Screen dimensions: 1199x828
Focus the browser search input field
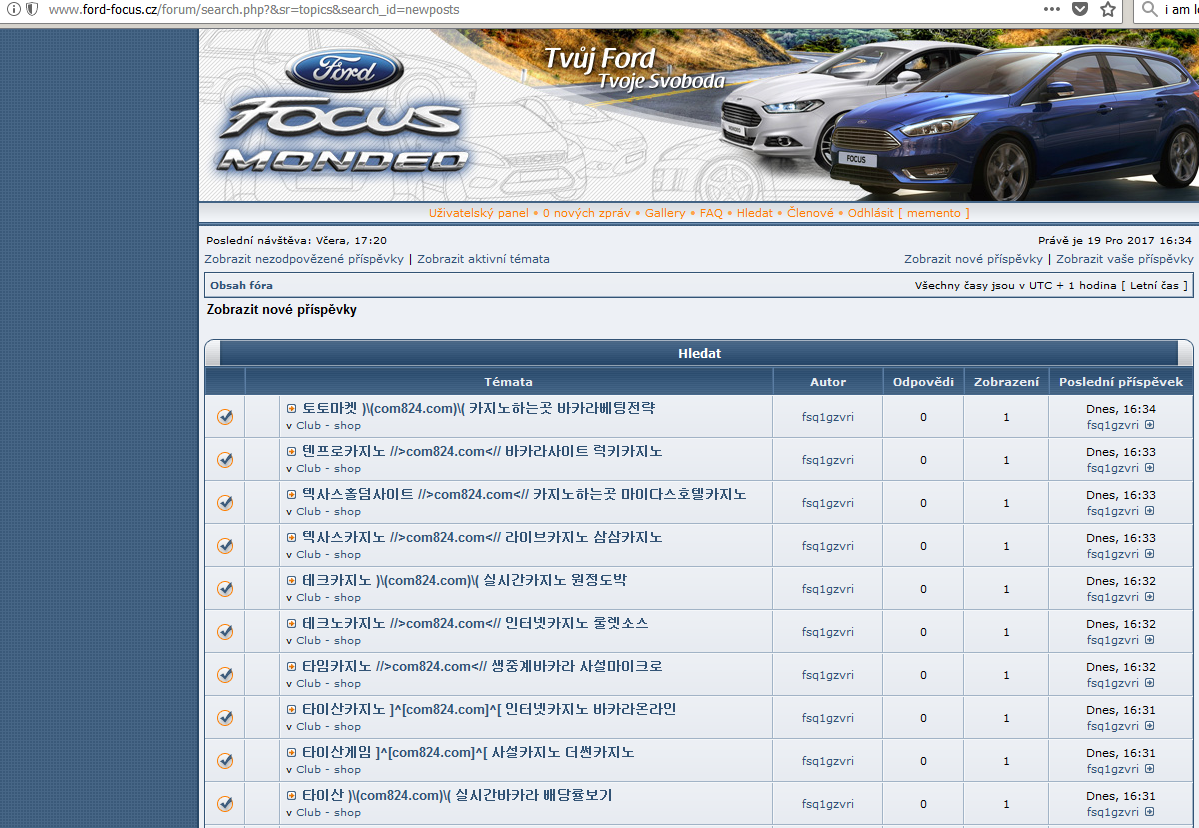(1180, 9)
